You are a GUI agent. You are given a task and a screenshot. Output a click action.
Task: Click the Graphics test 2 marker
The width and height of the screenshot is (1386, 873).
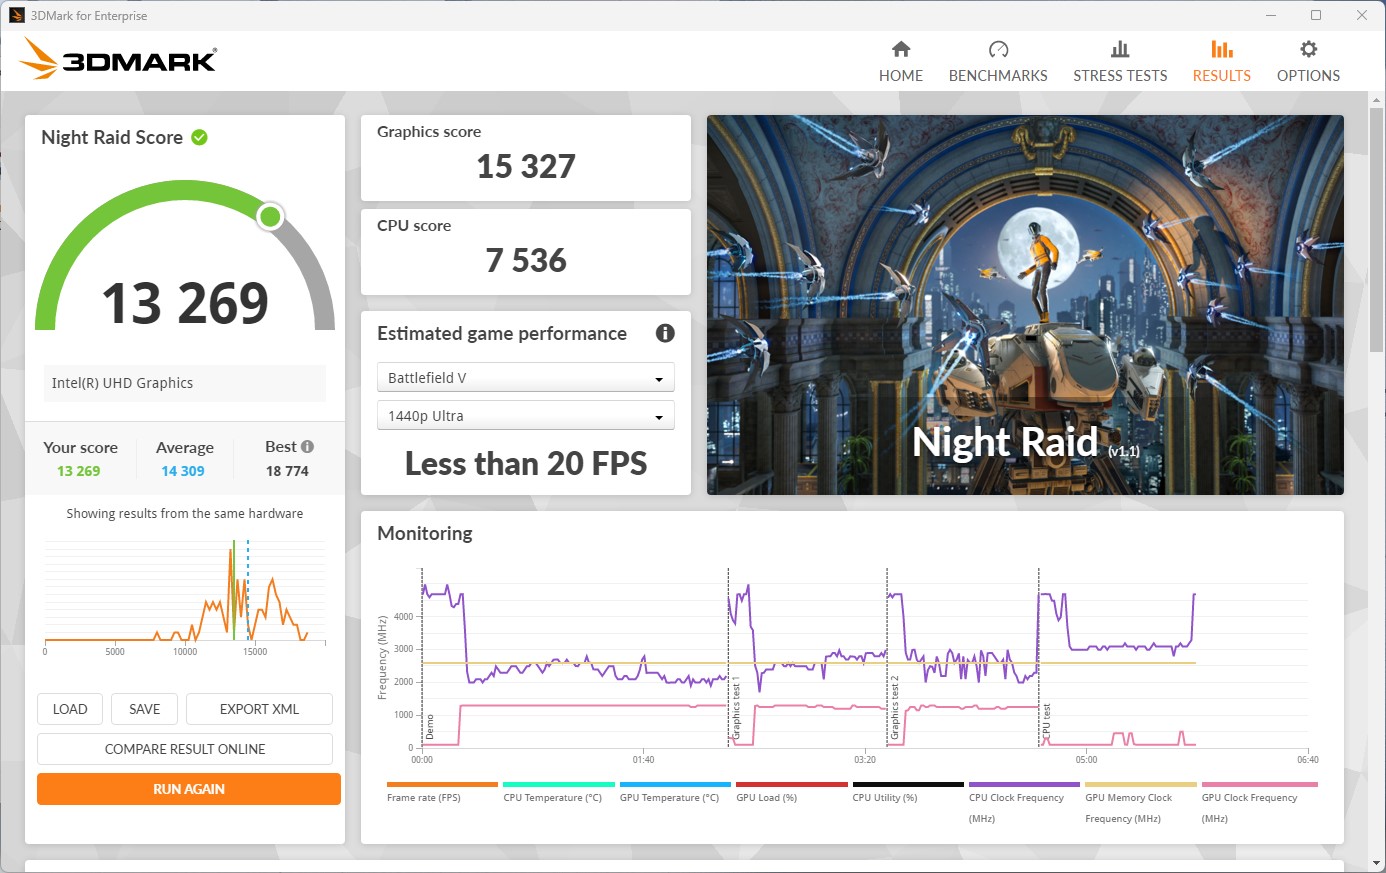click(x=894, y=708)
